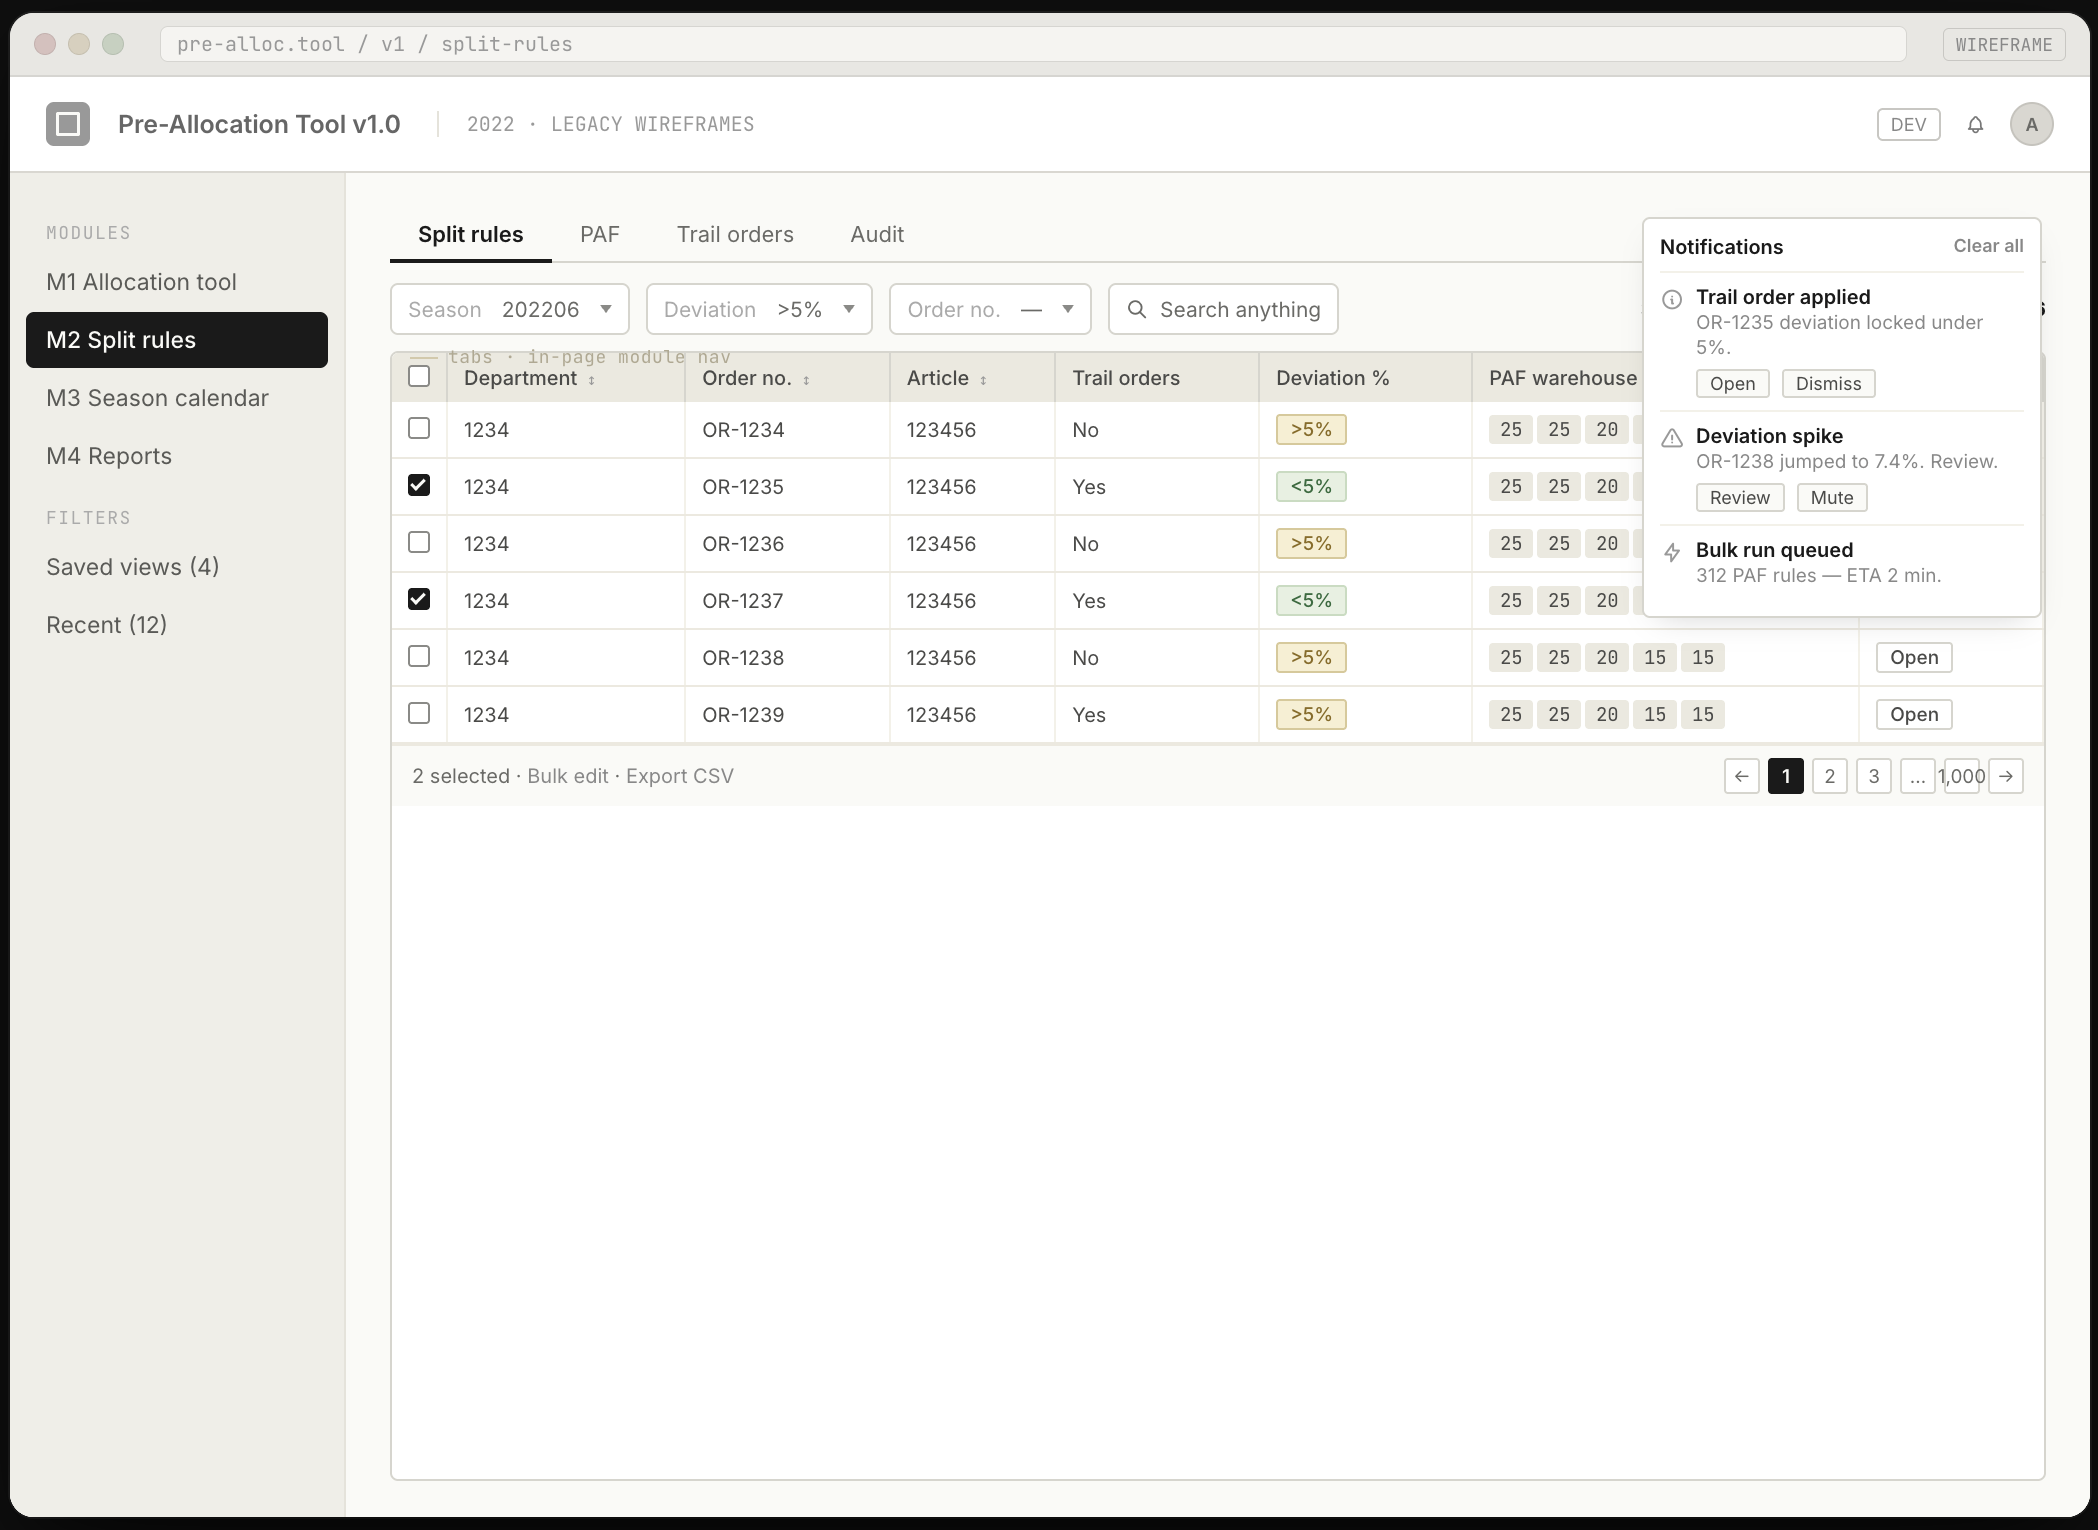2098x1530 pixels.
Task: Switch to the PAF tab
Action: (600, 234)
